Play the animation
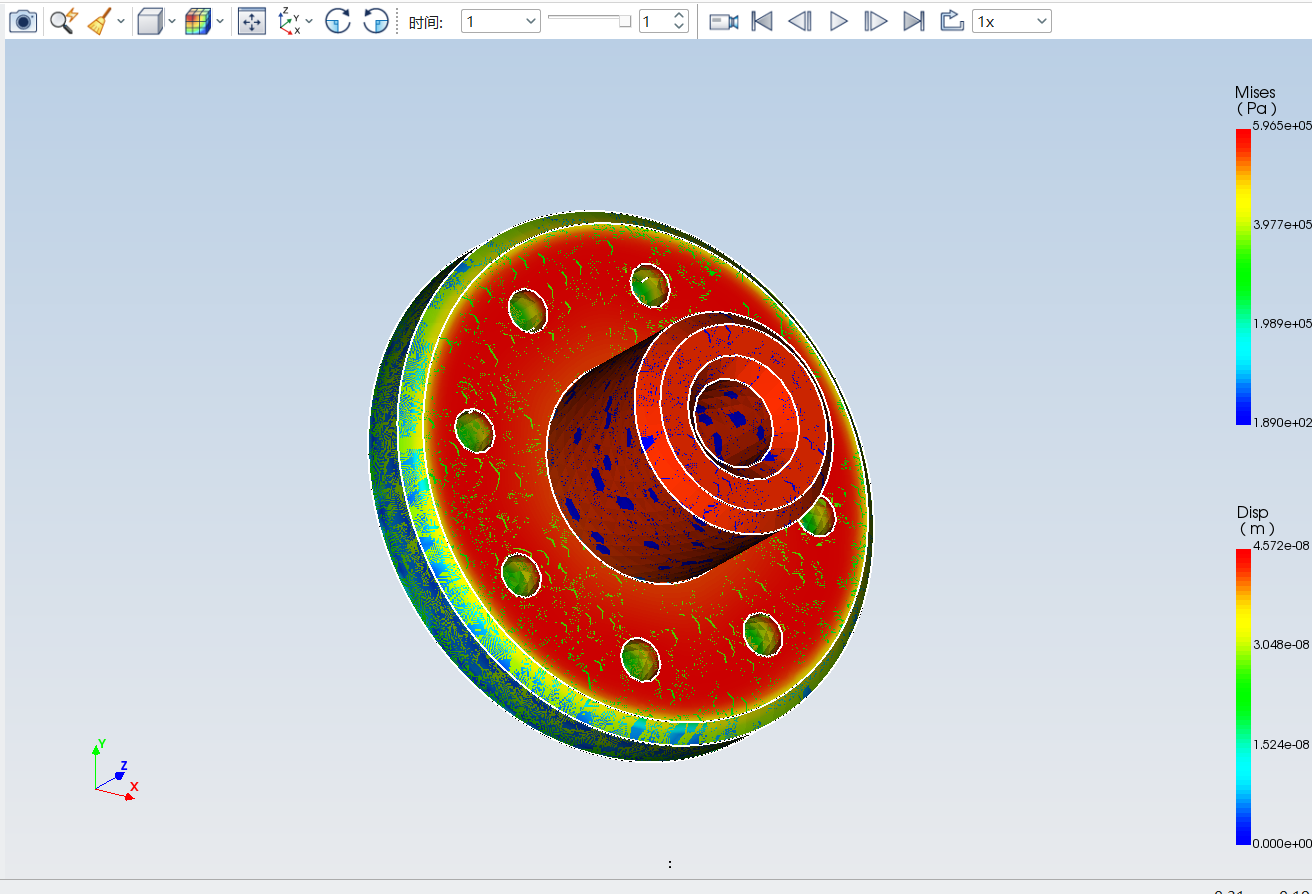The height and width of the screenshot is (894, 1312). click(839, 21)
